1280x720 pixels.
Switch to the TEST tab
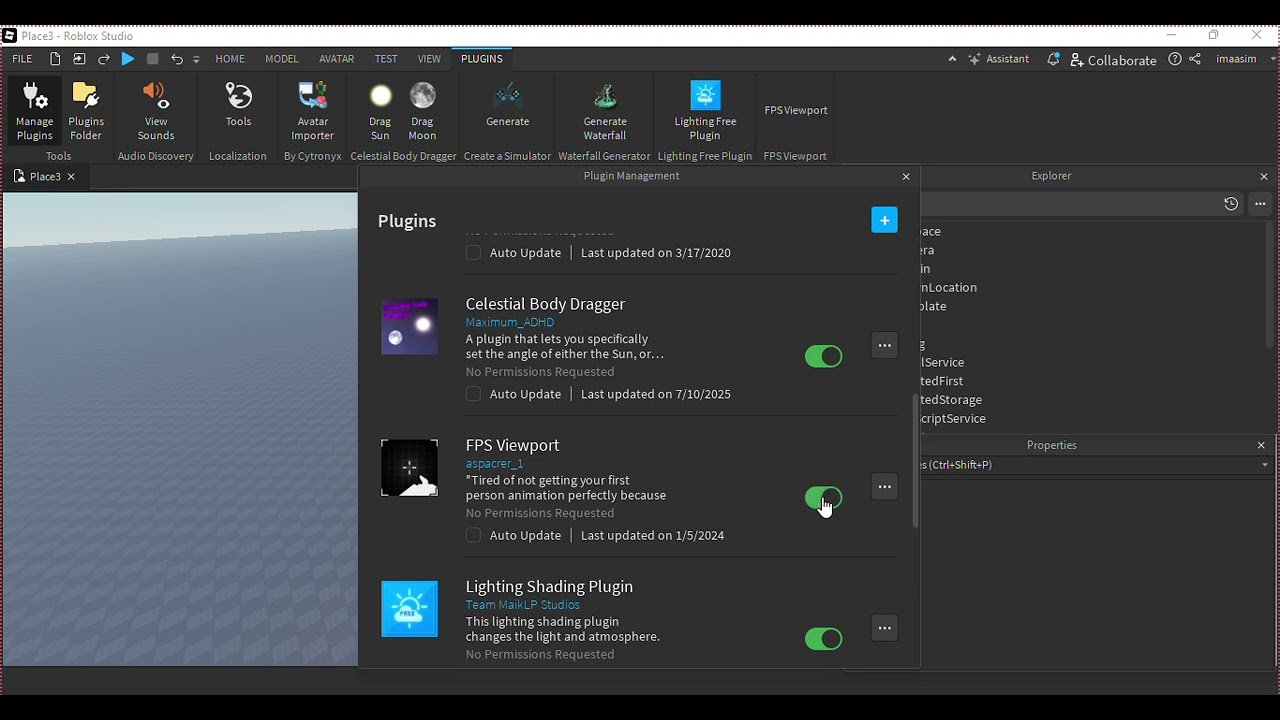[x=386, y=59]
